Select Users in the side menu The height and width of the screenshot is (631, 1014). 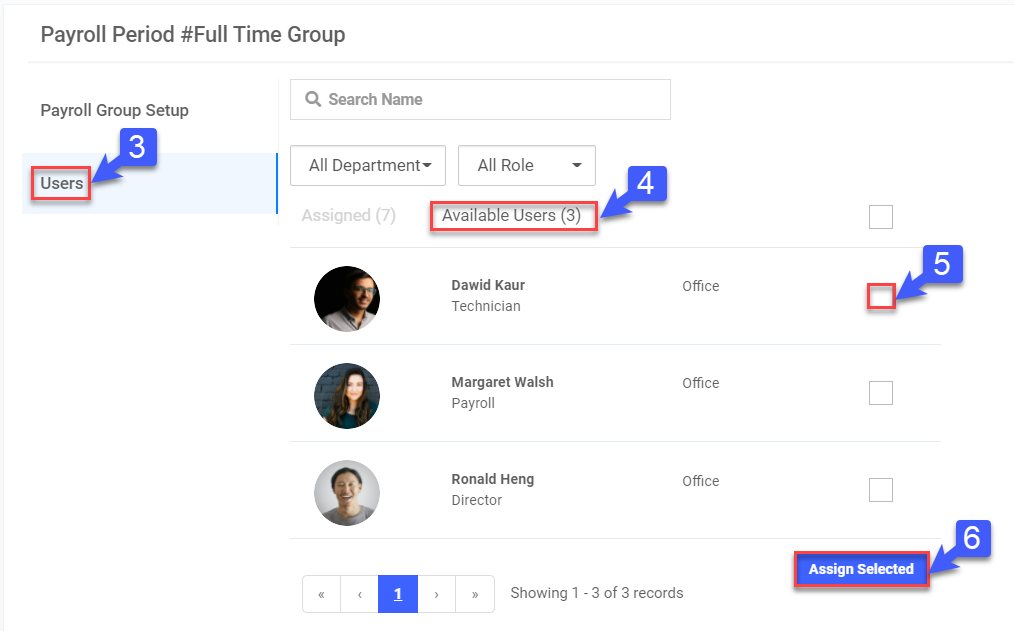click(62, 184)
